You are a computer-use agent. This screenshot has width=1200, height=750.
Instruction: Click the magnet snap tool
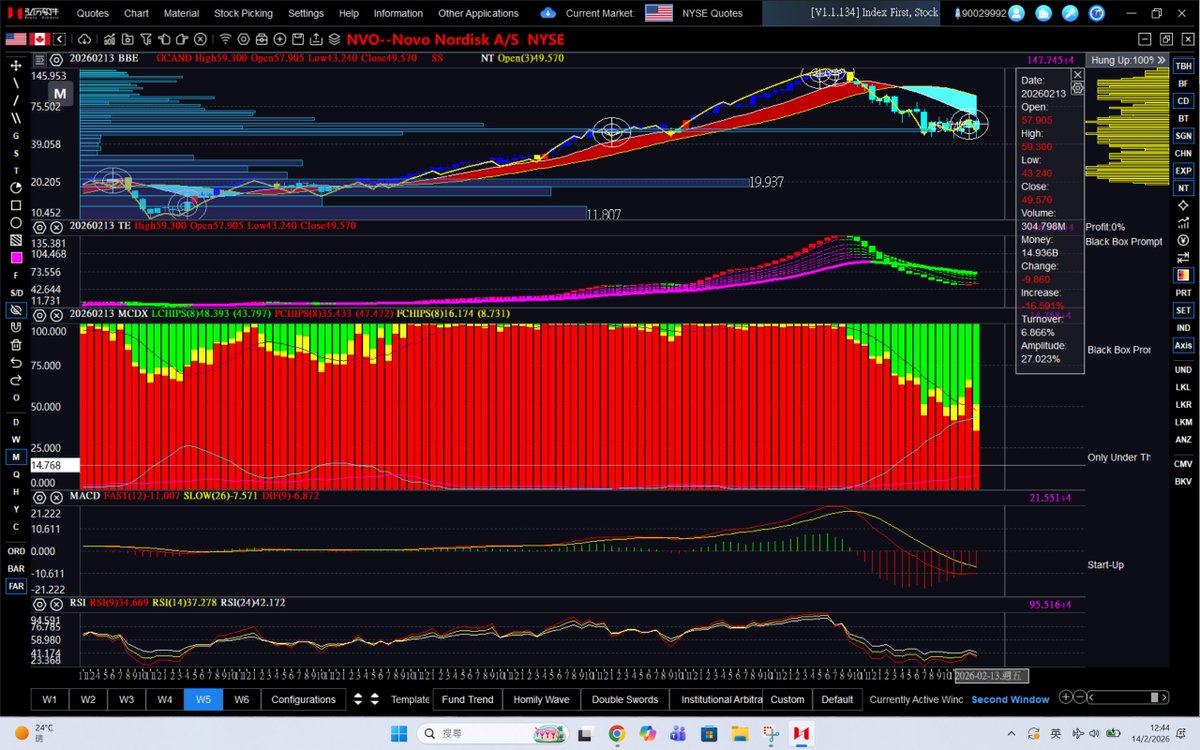pos(16,327)
